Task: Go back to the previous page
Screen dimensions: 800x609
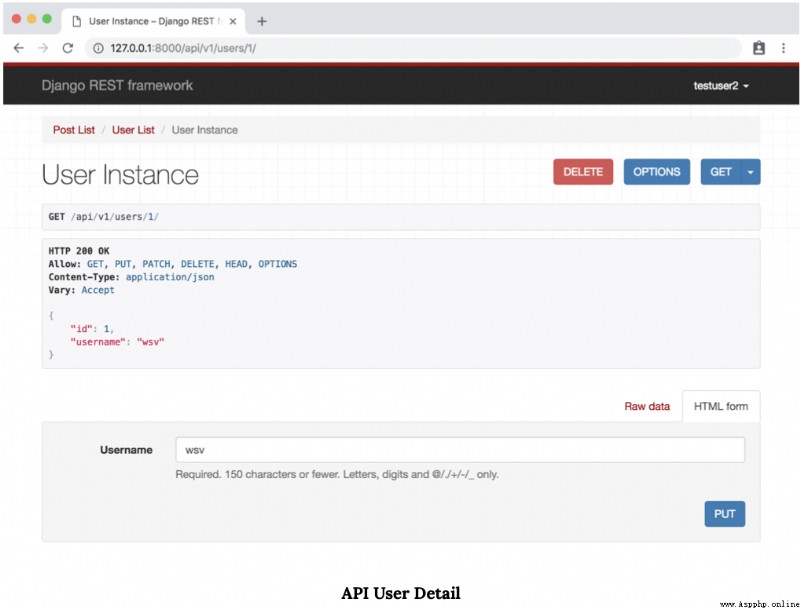Action: point(19,48)
